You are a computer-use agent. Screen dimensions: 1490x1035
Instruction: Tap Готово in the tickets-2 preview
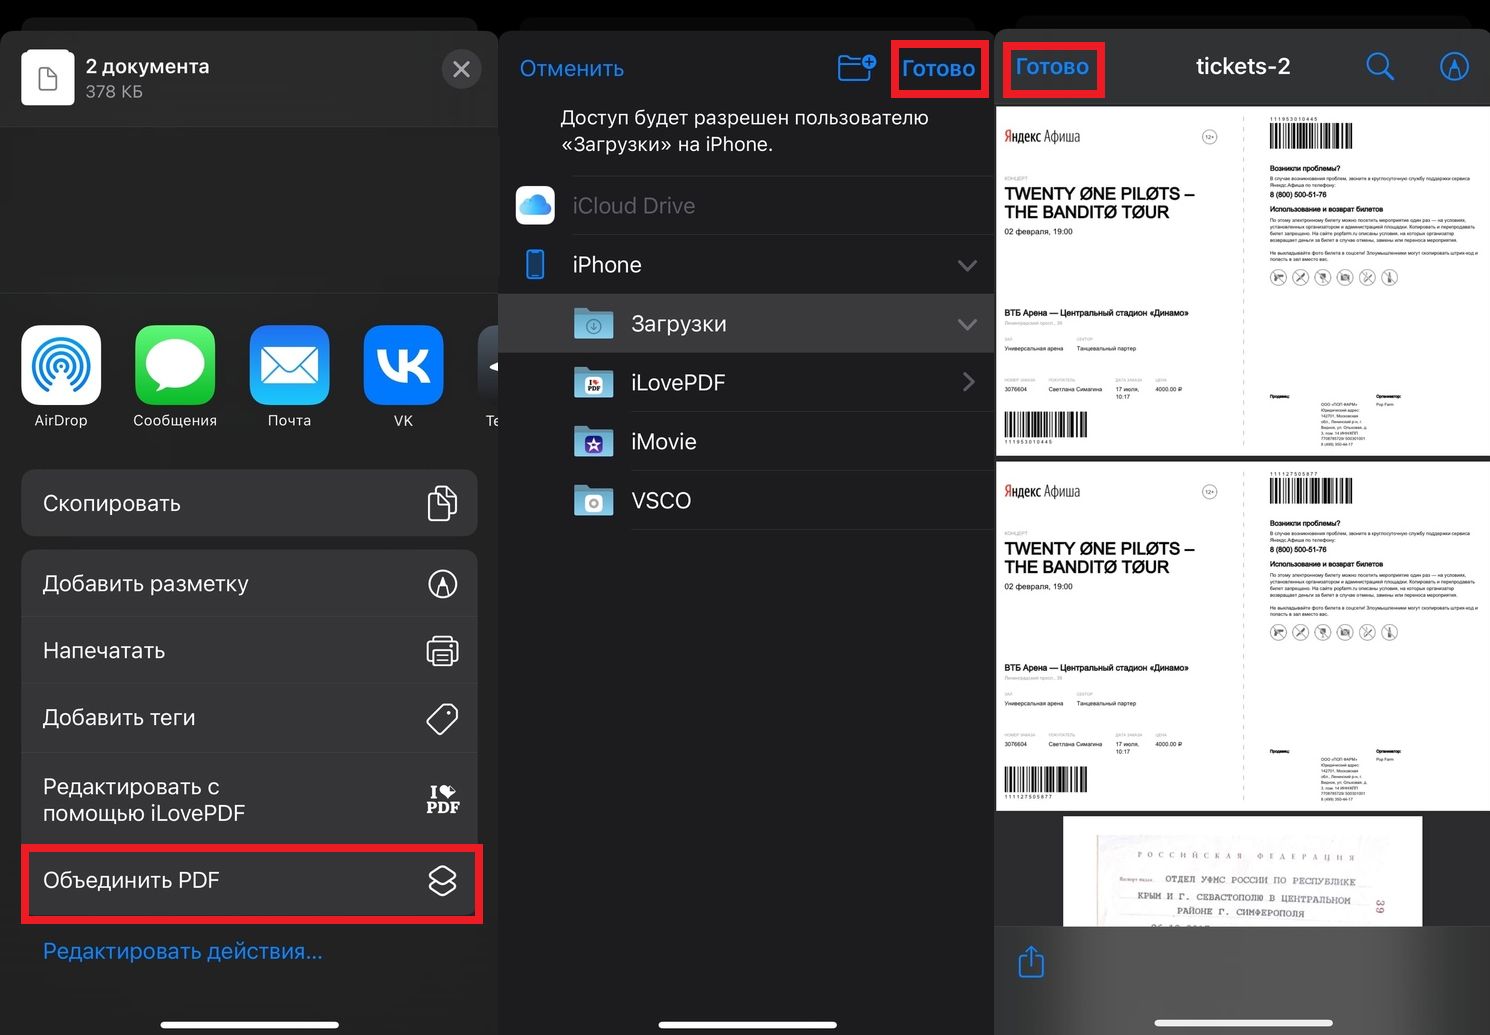pyautogui.click(x=1052, y=67)
